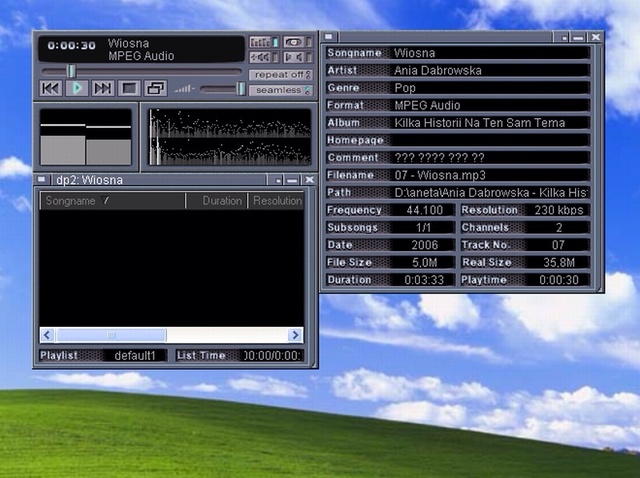
Task: Toggle the eye icon button
Action: pyautogui.click(x=297, y=42)
